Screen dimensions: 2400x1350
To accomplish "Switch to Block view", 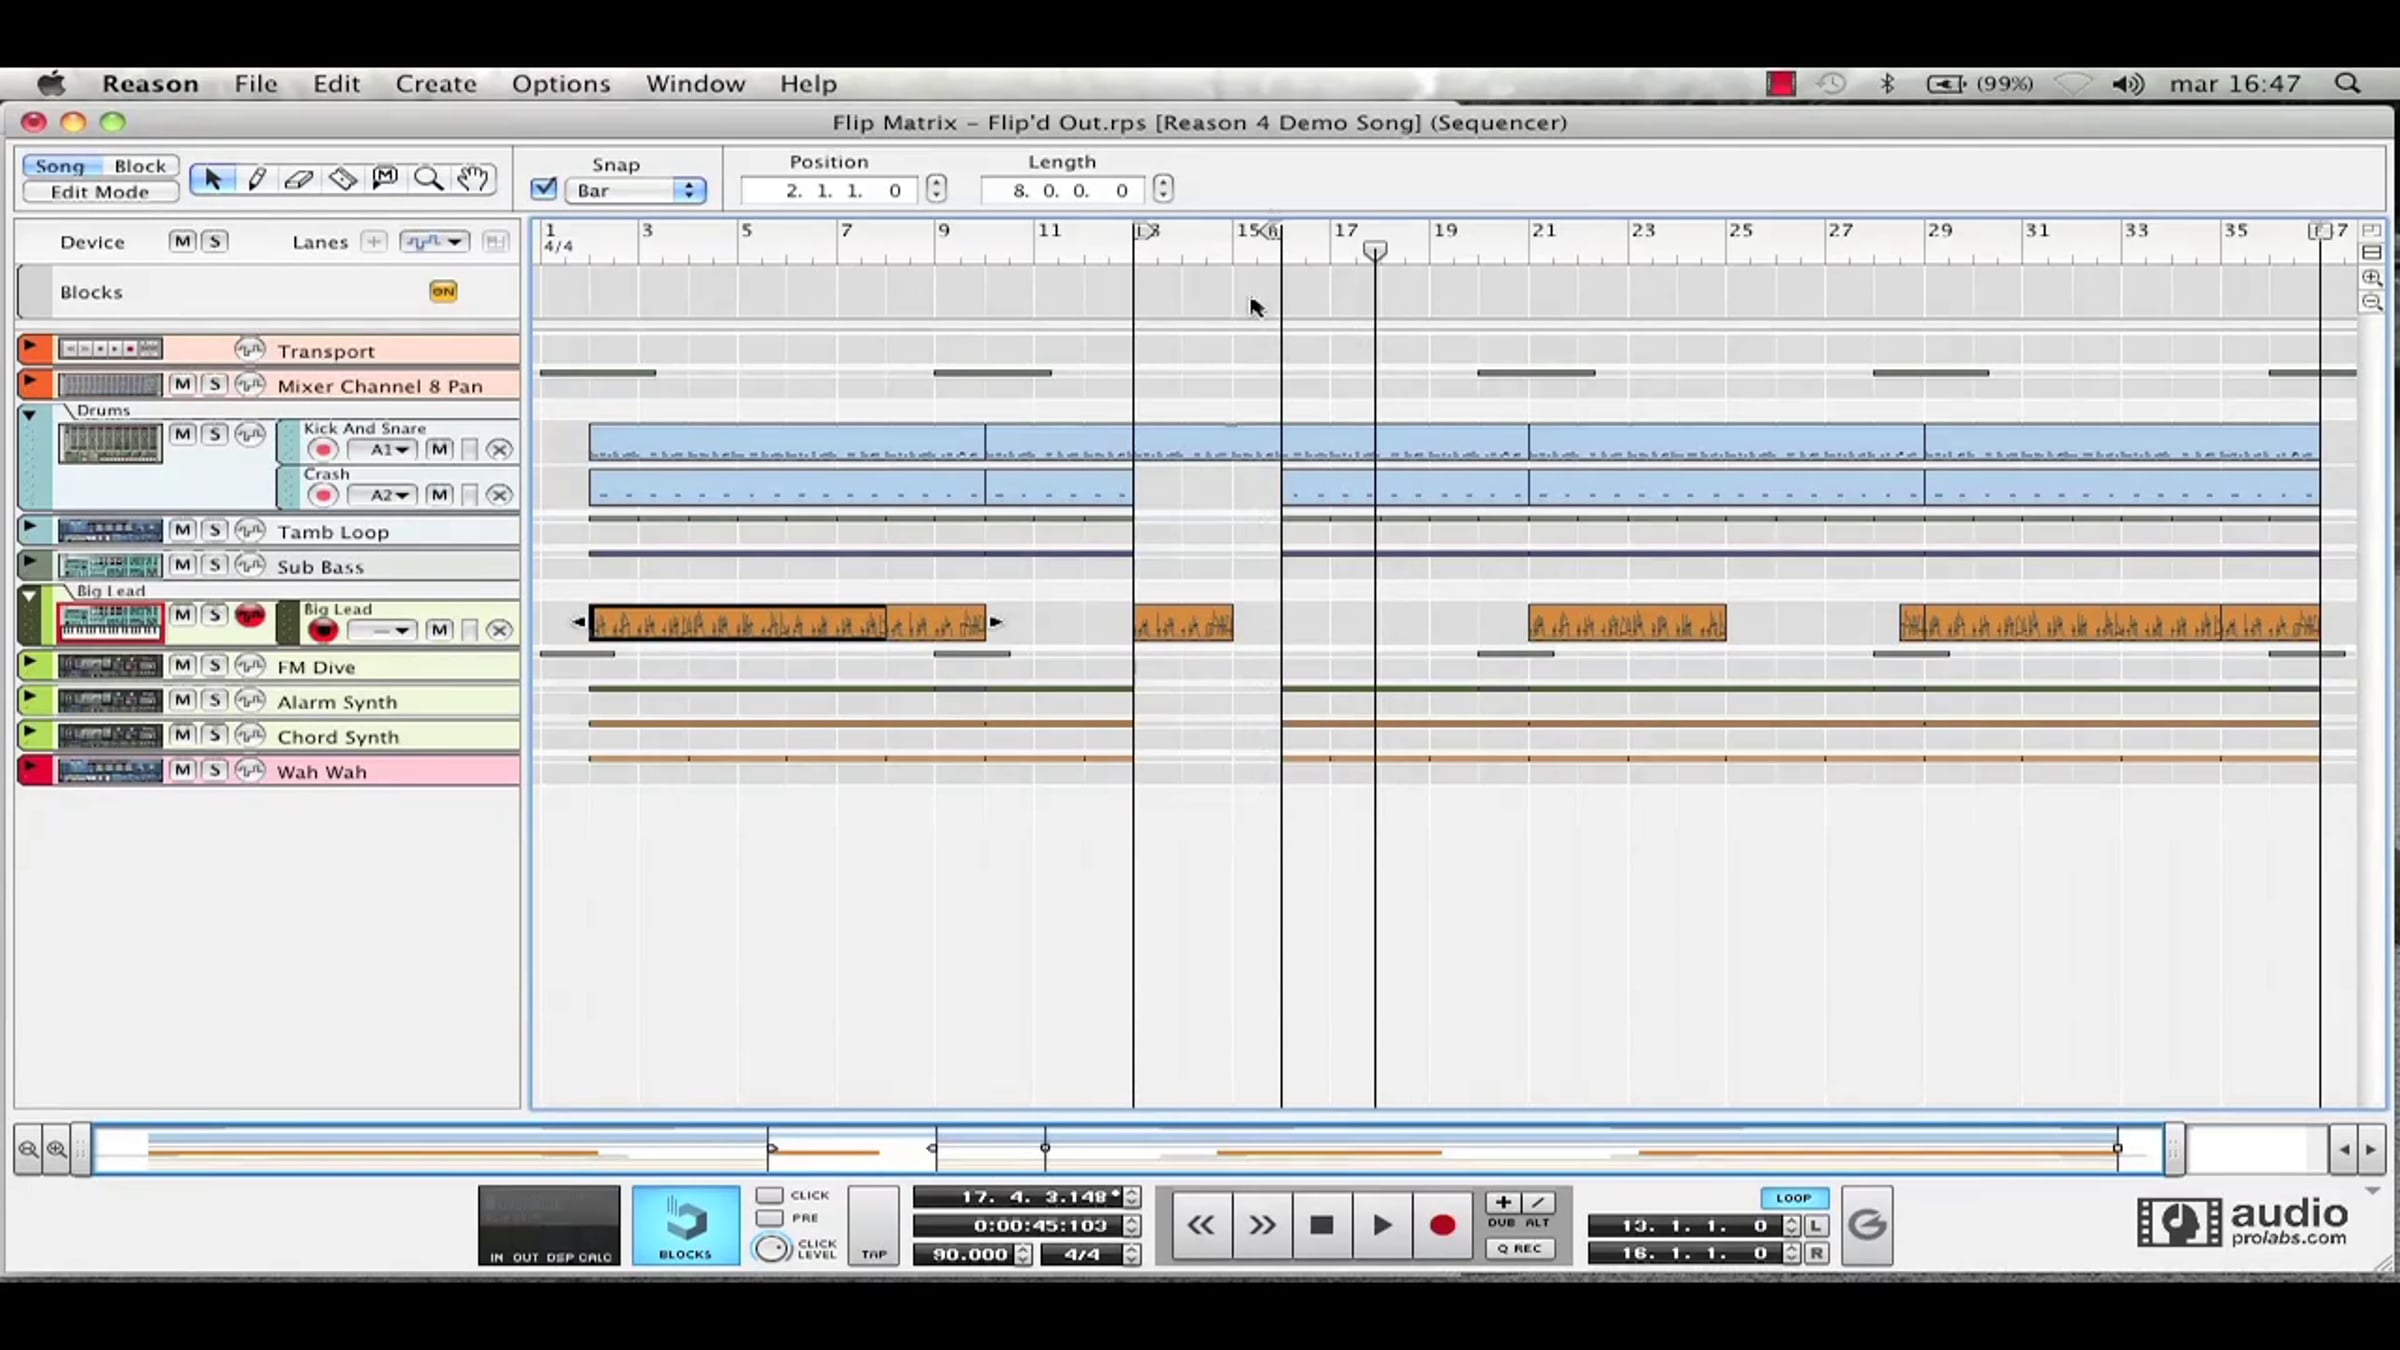I will click(x=139, y=166).
